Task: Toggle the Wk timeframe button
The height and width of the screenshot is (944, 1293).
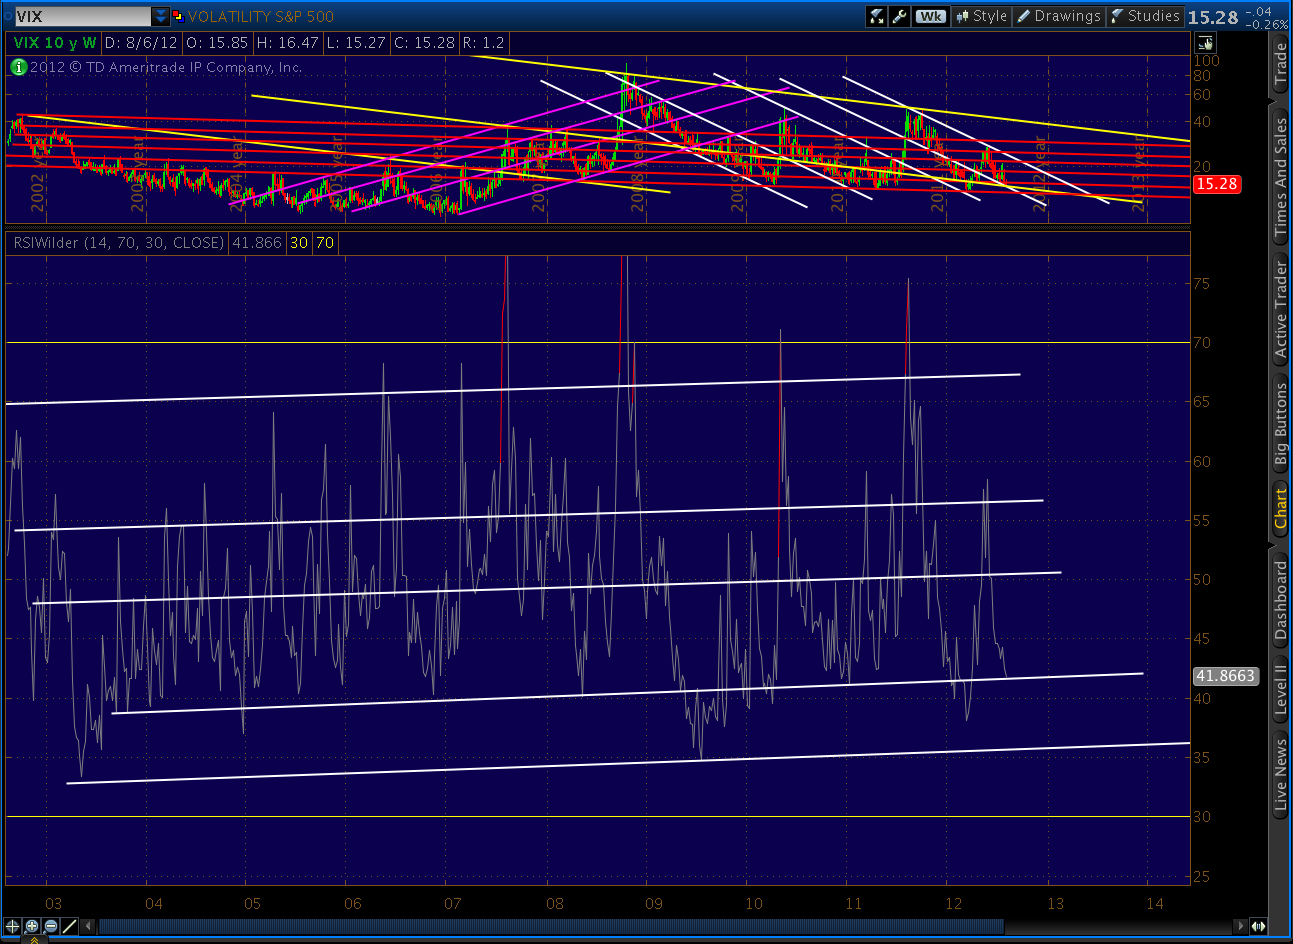Action: 930,16
